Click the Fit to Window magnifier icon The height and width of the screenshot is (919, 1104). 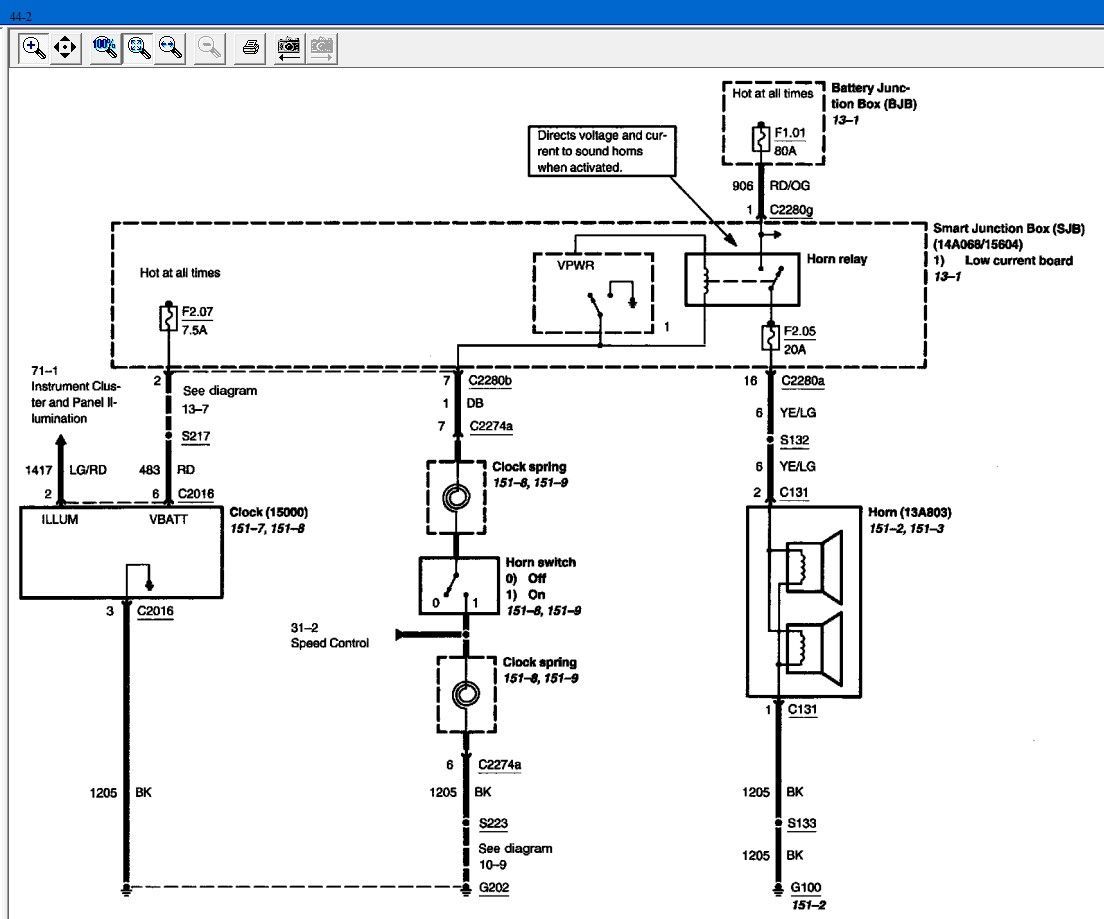137,47
